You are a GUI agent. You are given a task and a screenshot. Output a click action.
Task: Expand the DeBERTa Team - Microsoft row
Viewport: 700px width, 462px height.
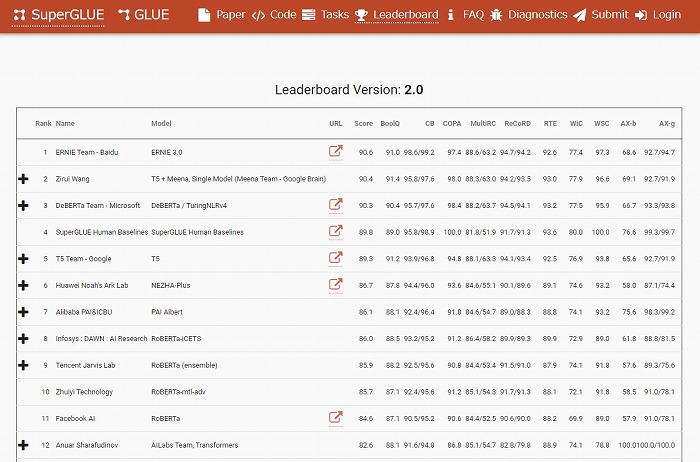coord(23,205)
